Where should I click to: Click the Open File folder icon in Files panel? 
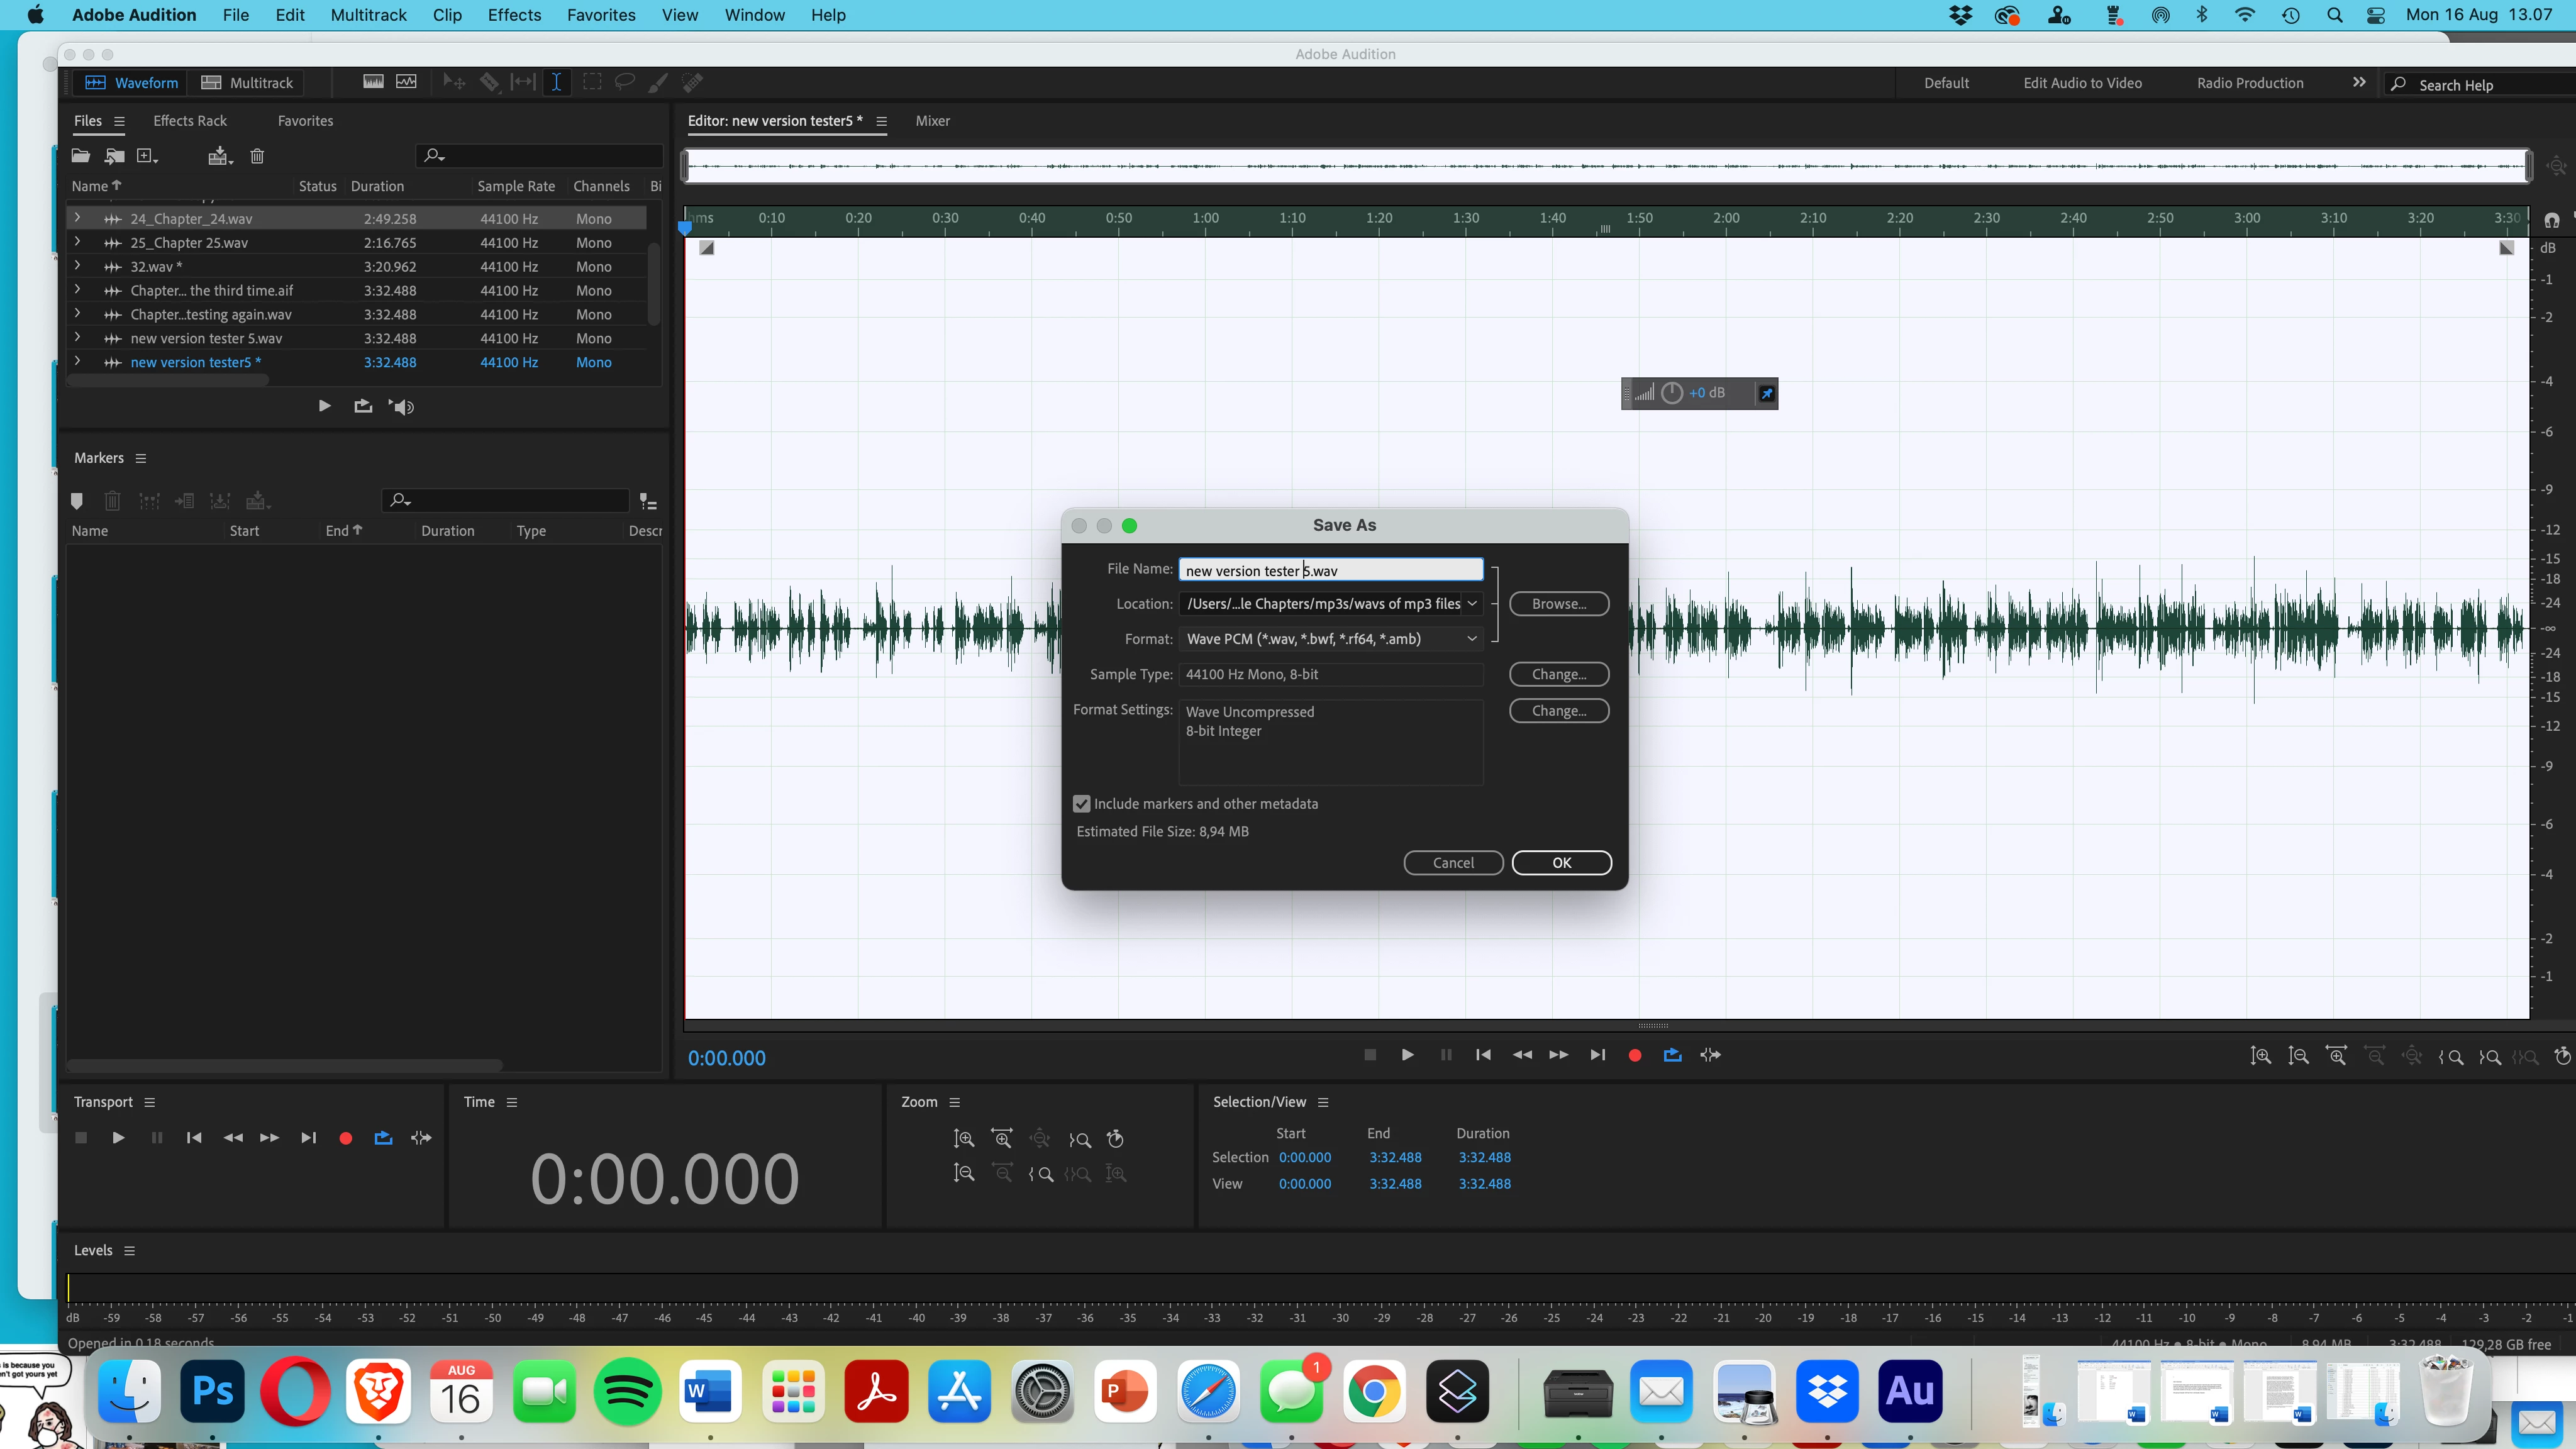81,156
